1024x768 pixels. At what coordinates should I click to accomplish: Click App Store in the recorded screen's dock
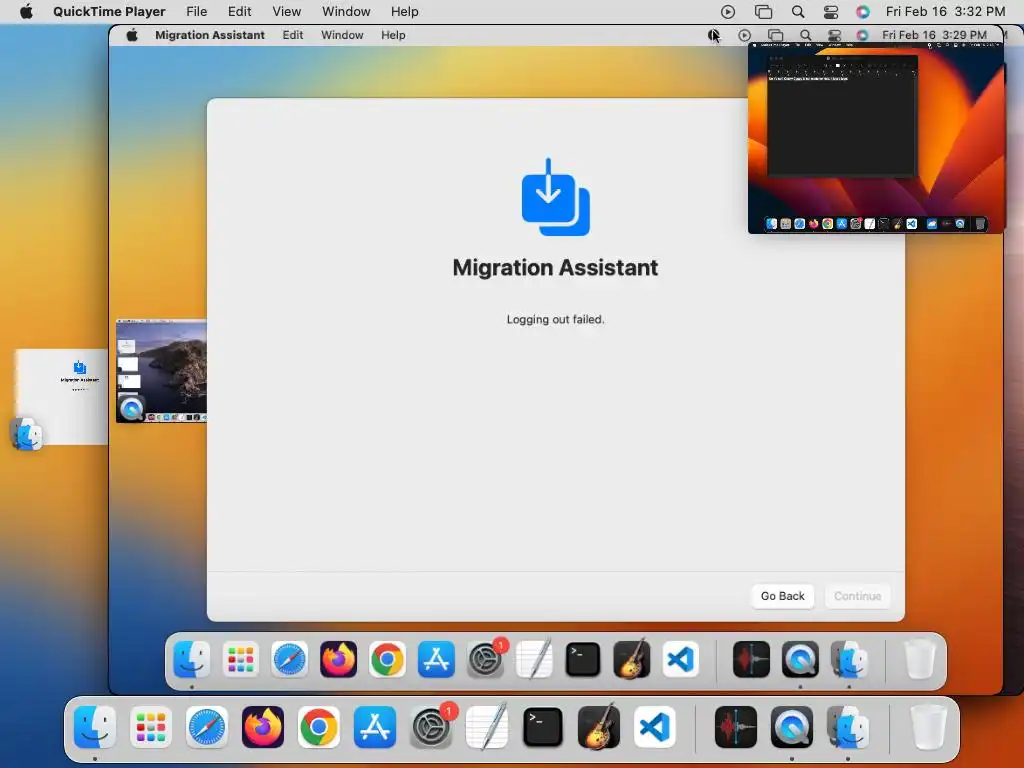coord(436,660)
